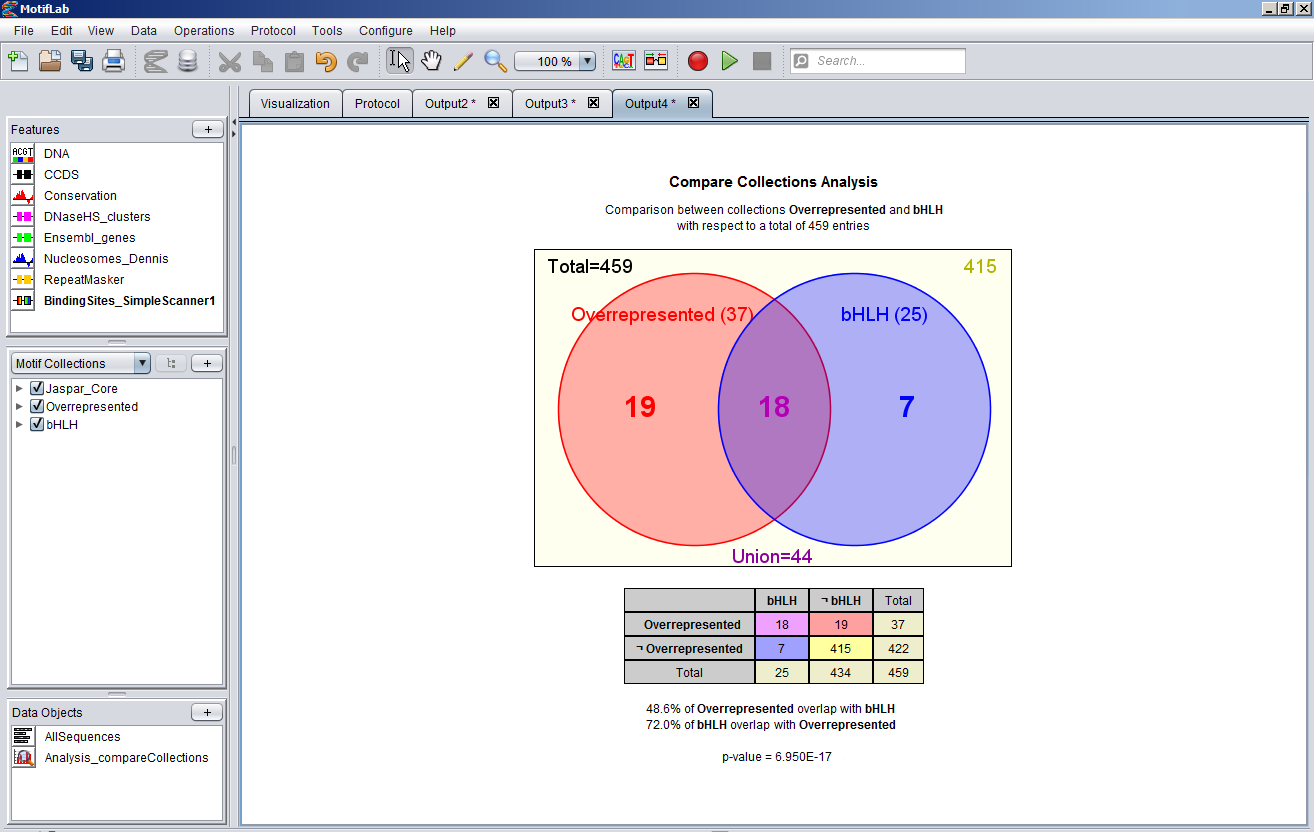Viewport: 1314px width, 832px height.
Task: Switch to the Protocol tab
Action: click(377, 103)
